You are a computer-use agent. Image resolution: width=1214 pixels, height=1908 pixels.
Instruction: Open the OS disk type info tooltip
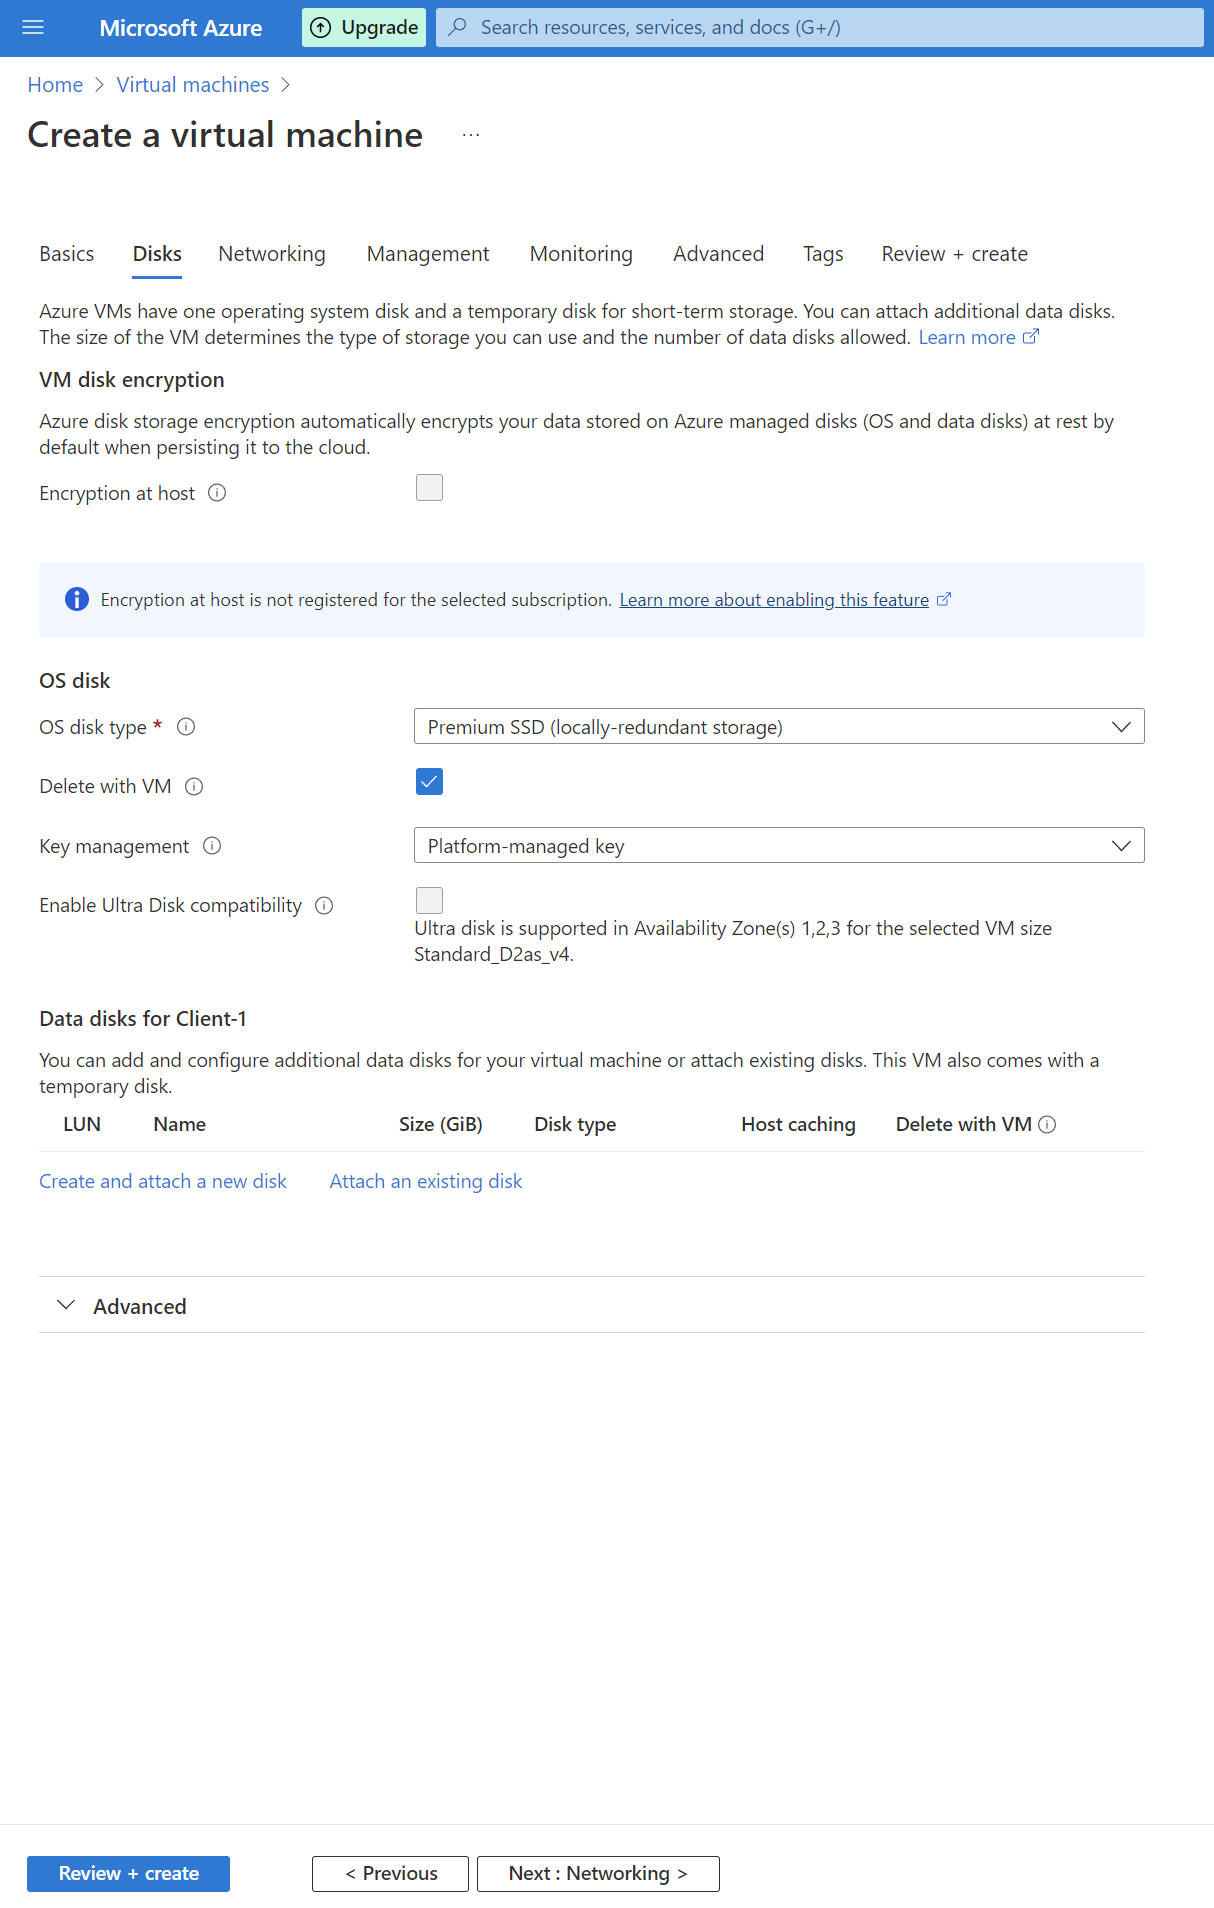click(x=186, y=728)
